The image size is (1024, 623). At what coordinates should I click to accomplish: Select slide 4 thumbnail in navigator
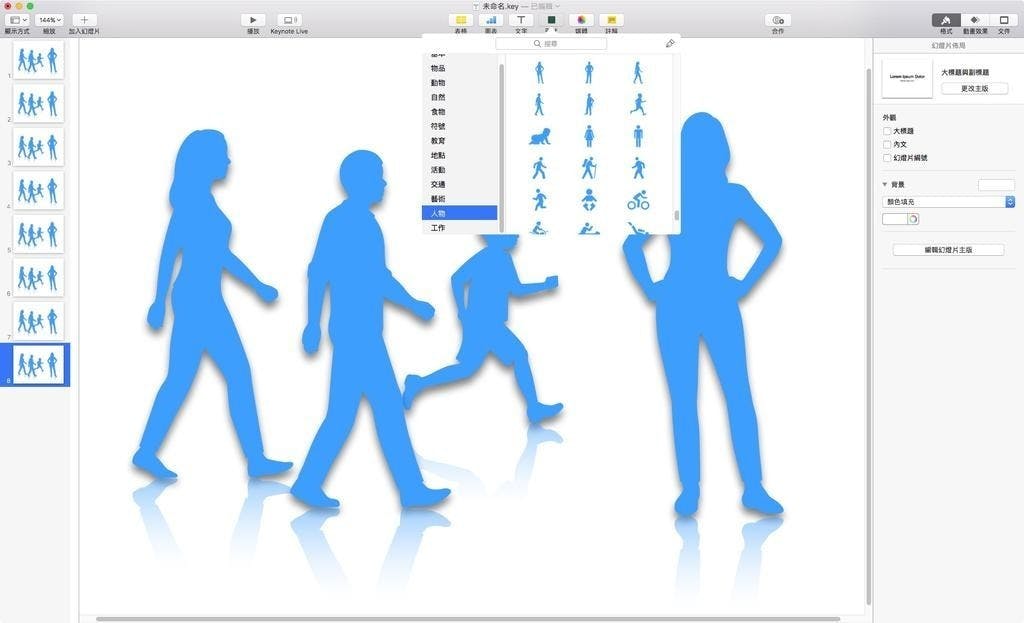coord(39,191)
